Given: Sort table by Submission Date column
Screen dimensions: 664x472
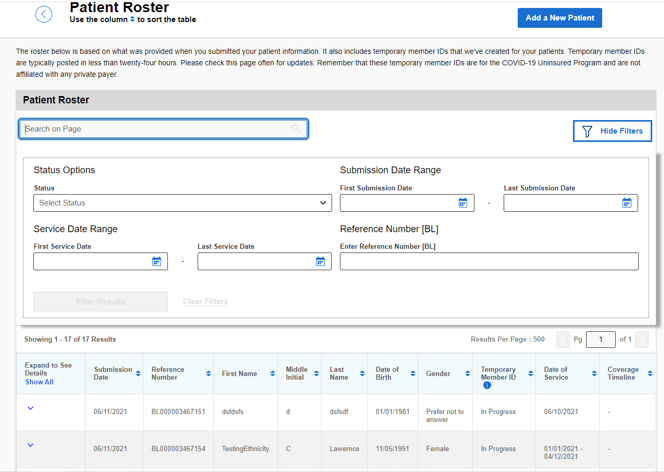Looking at the screenshot, I should click(x=138, y=374).
